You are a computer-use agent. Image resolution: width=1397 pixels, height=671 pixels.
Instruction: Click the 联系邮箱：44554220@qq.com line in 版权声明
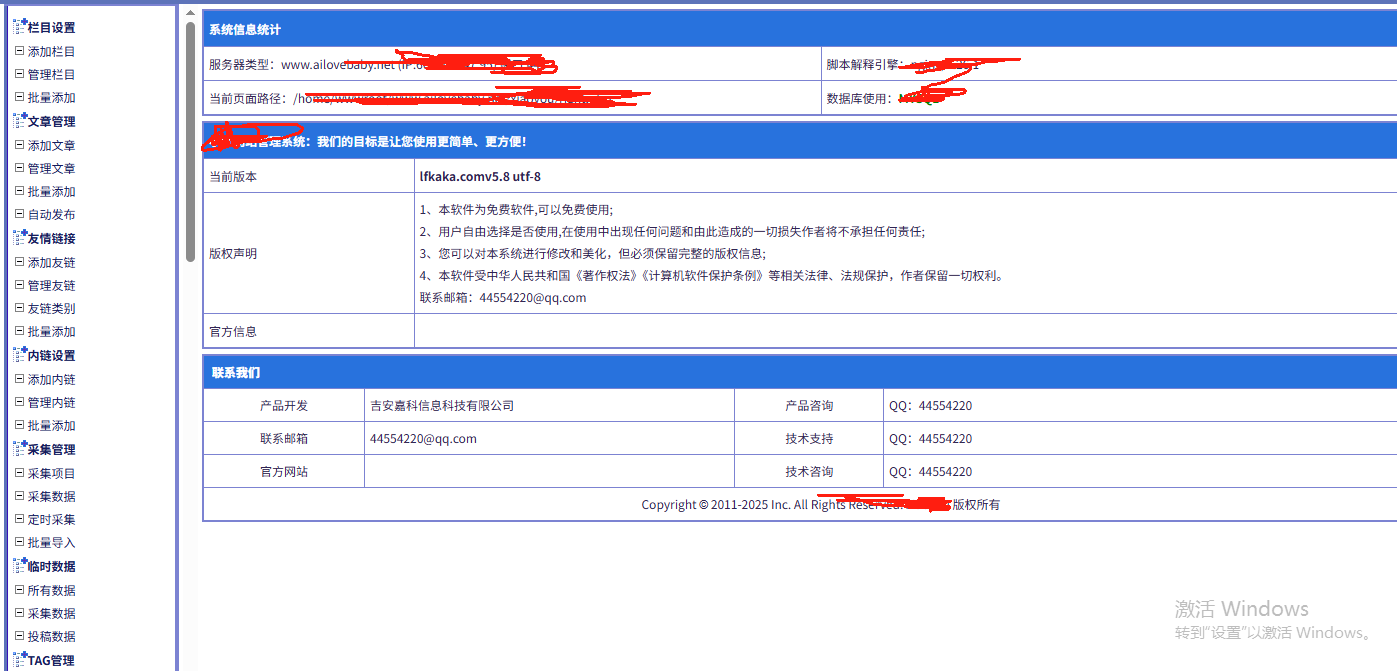(503, 298)
